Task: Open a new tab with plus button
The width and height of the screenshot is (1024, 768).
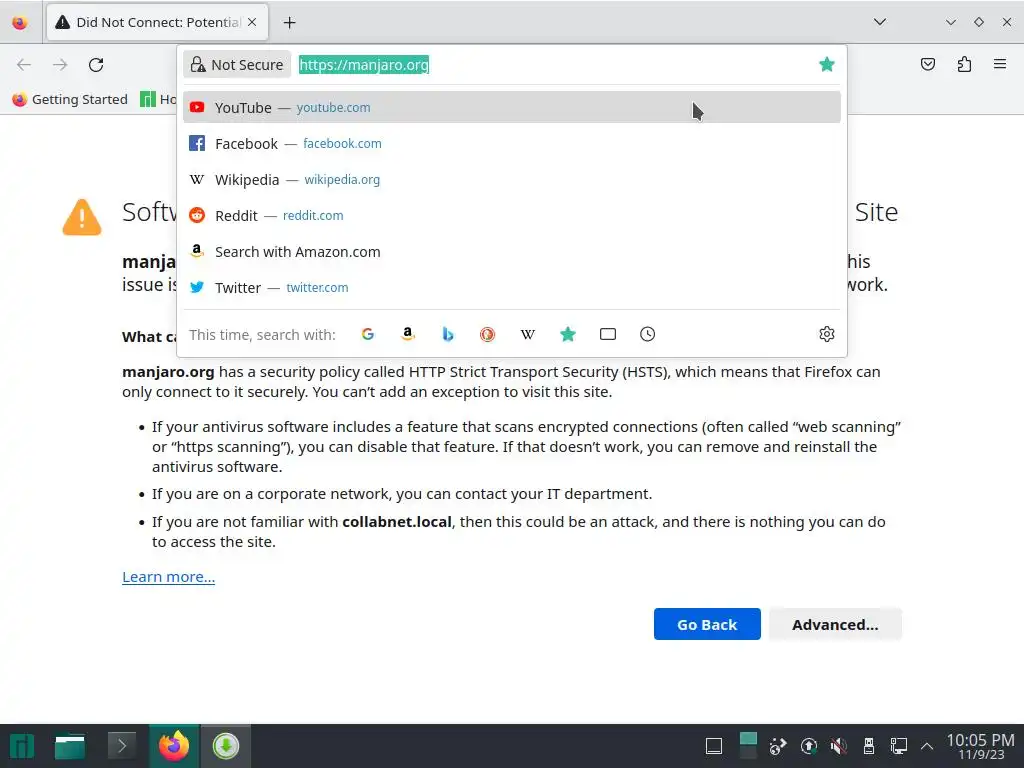Action: pos(289,23)
